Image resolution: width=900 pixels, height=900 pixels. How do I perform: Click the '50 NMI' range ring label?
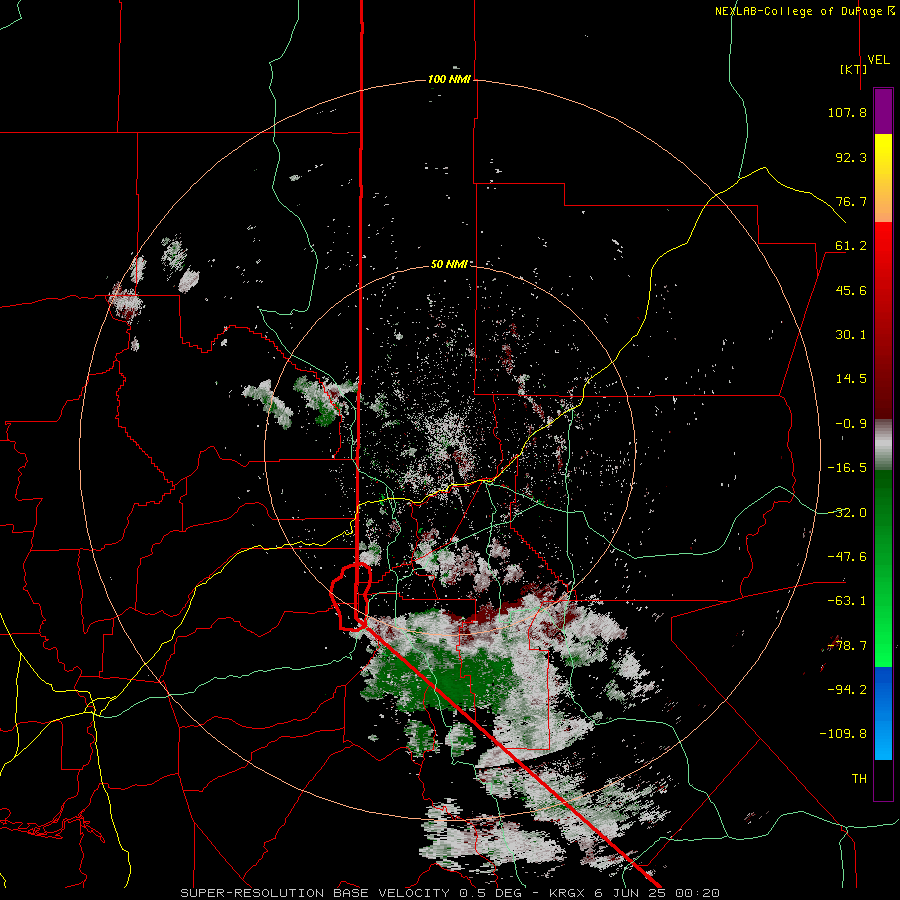point(449,264)
